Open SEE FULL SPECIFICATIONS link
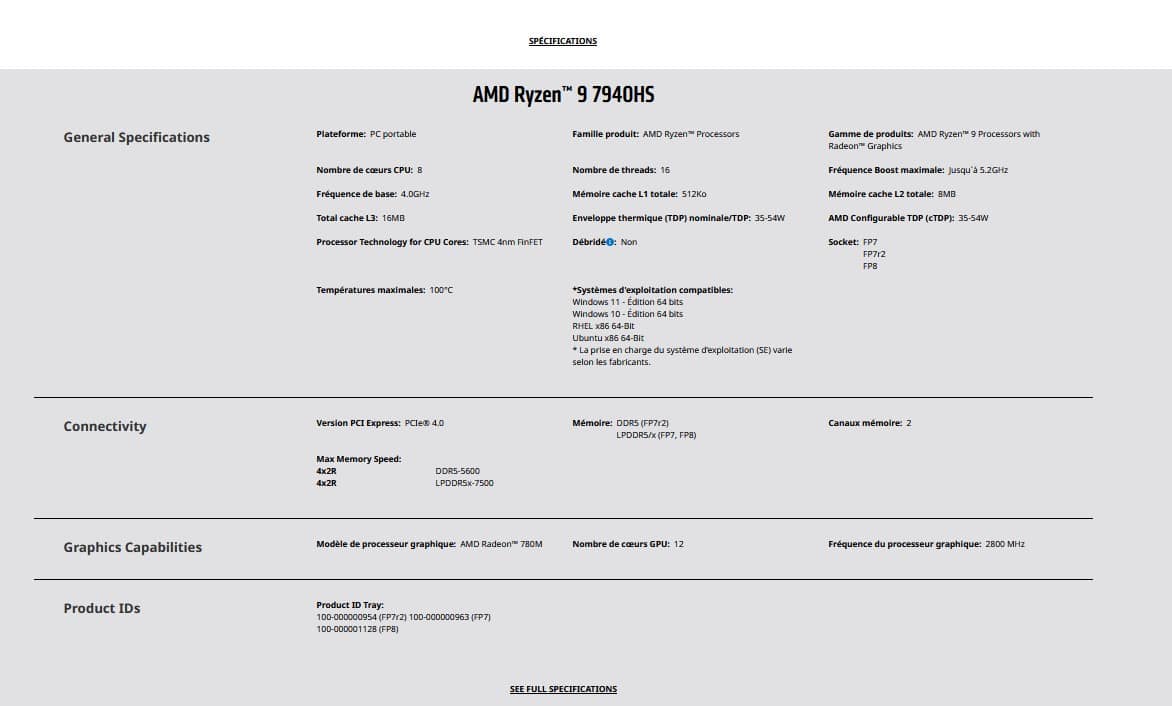Image resolution: width=1172 pixels, height=706 pixels. [564, 689]
